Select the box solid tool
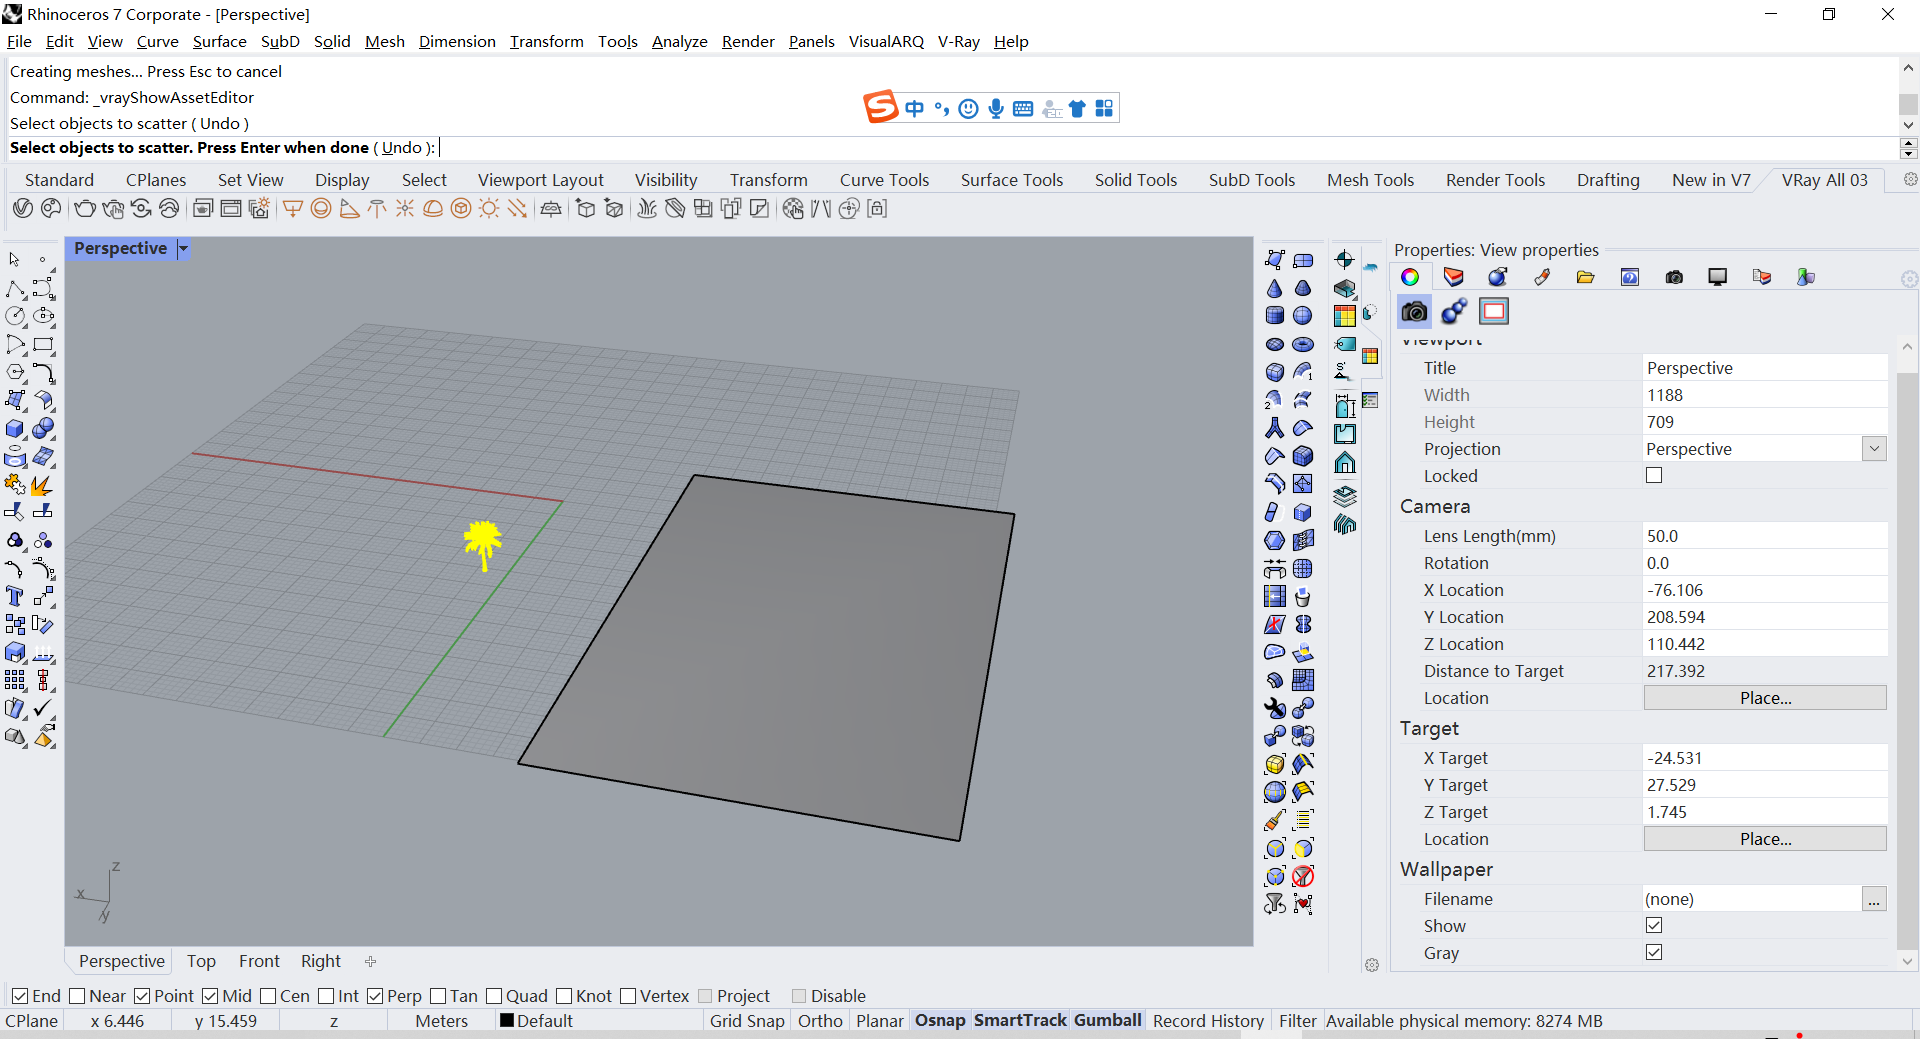The width and height of the screenshot is (1920, 1039). (x=15, y=429)
